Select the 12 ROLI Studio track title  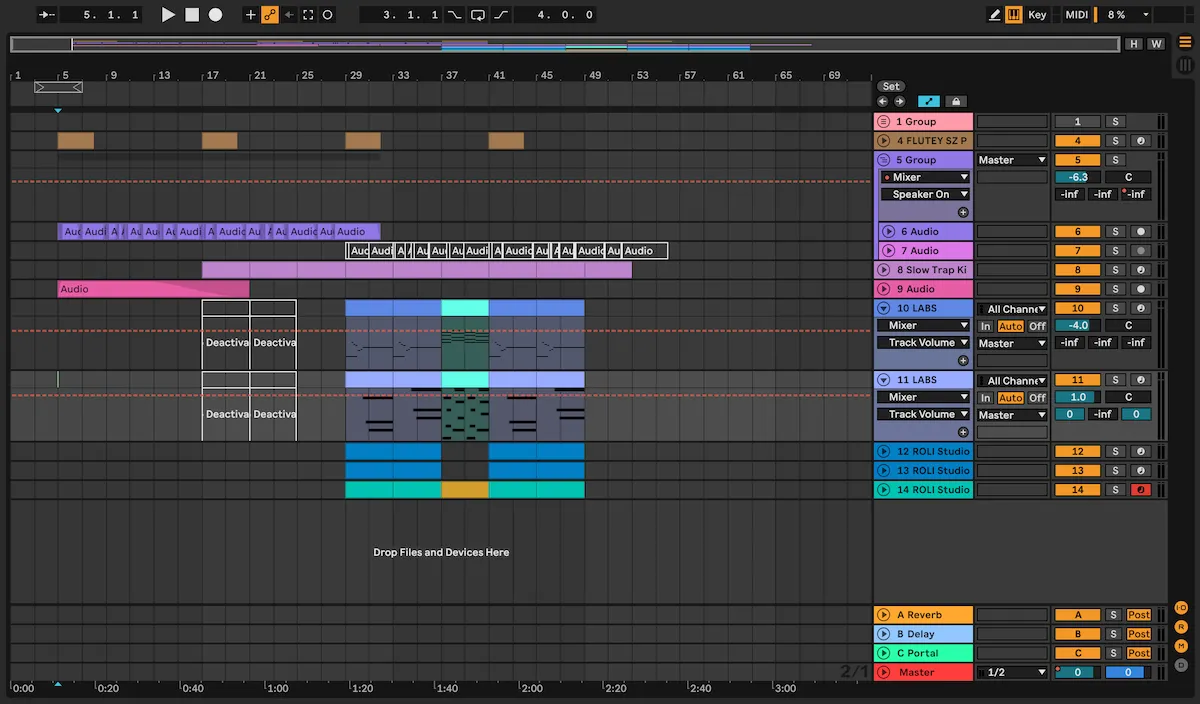pos(932,451)
